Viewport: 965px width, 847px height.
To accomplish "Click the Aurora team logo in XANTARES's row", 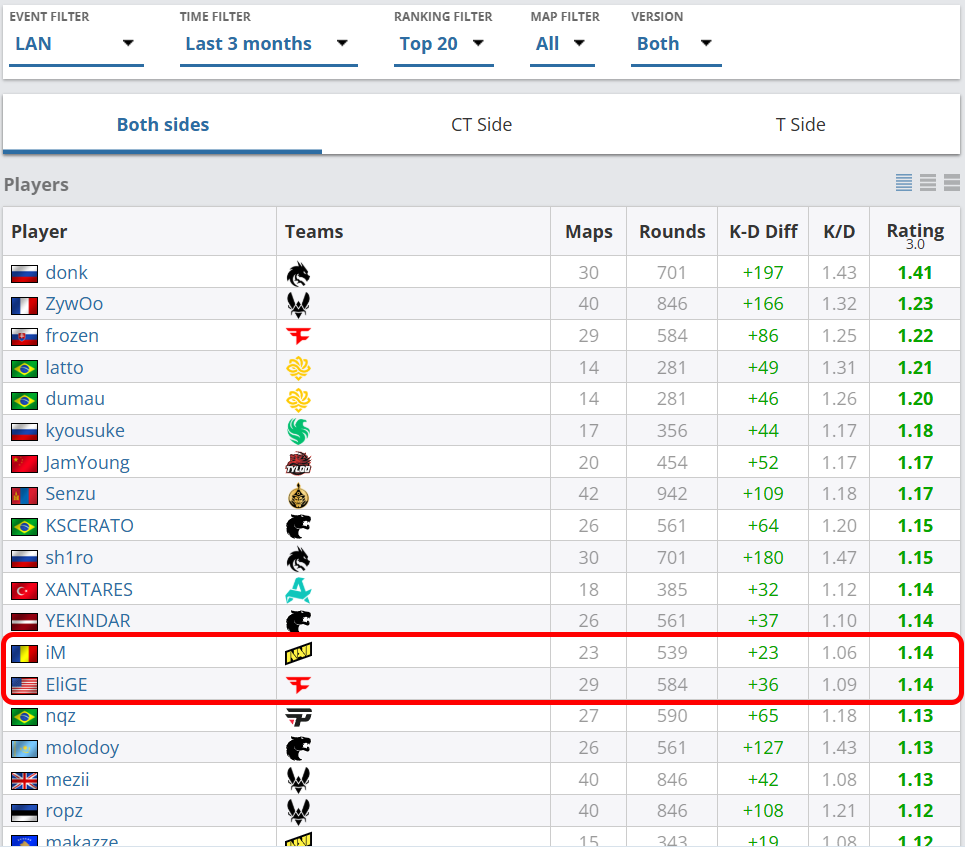I will pyautogui.click(x=298, y=590).
